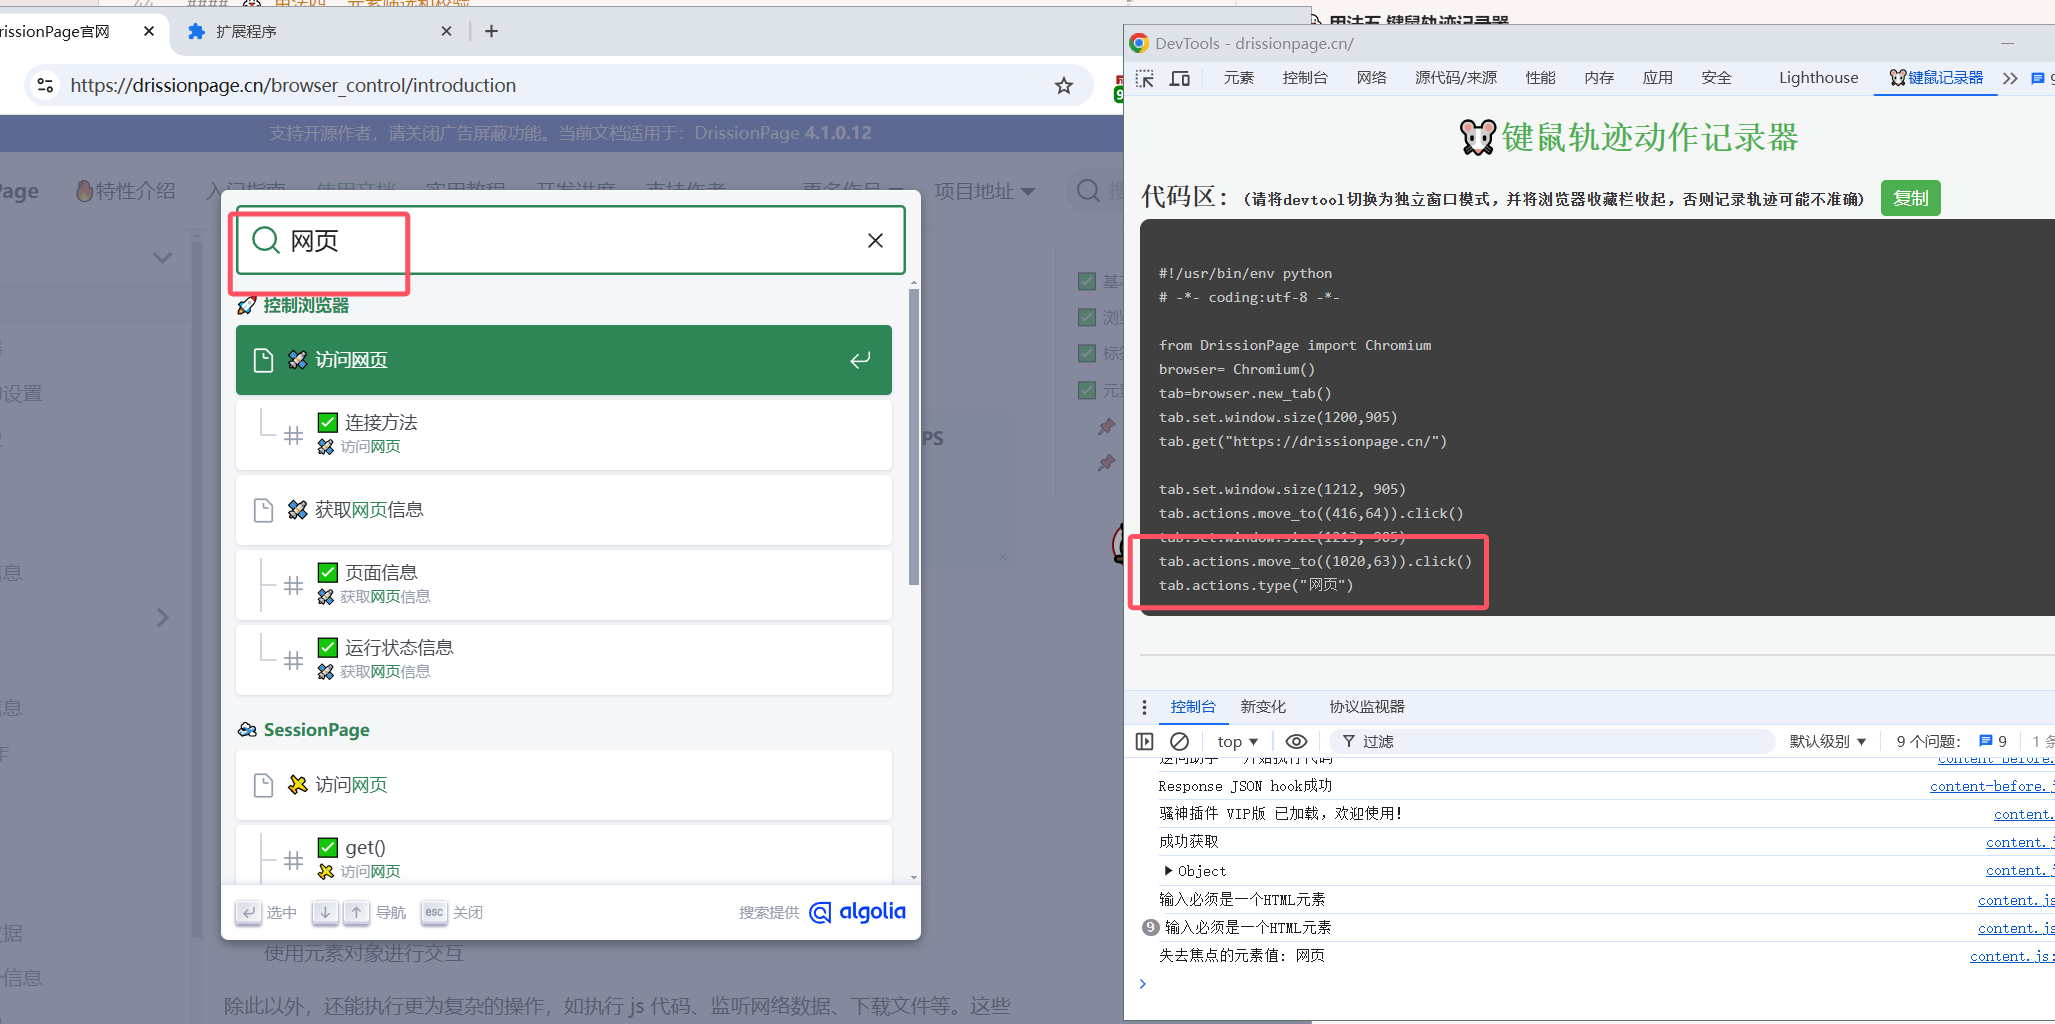Show more DevTools tabs chevron
Screen dimensions: 2055x1024
point(2010,78)
